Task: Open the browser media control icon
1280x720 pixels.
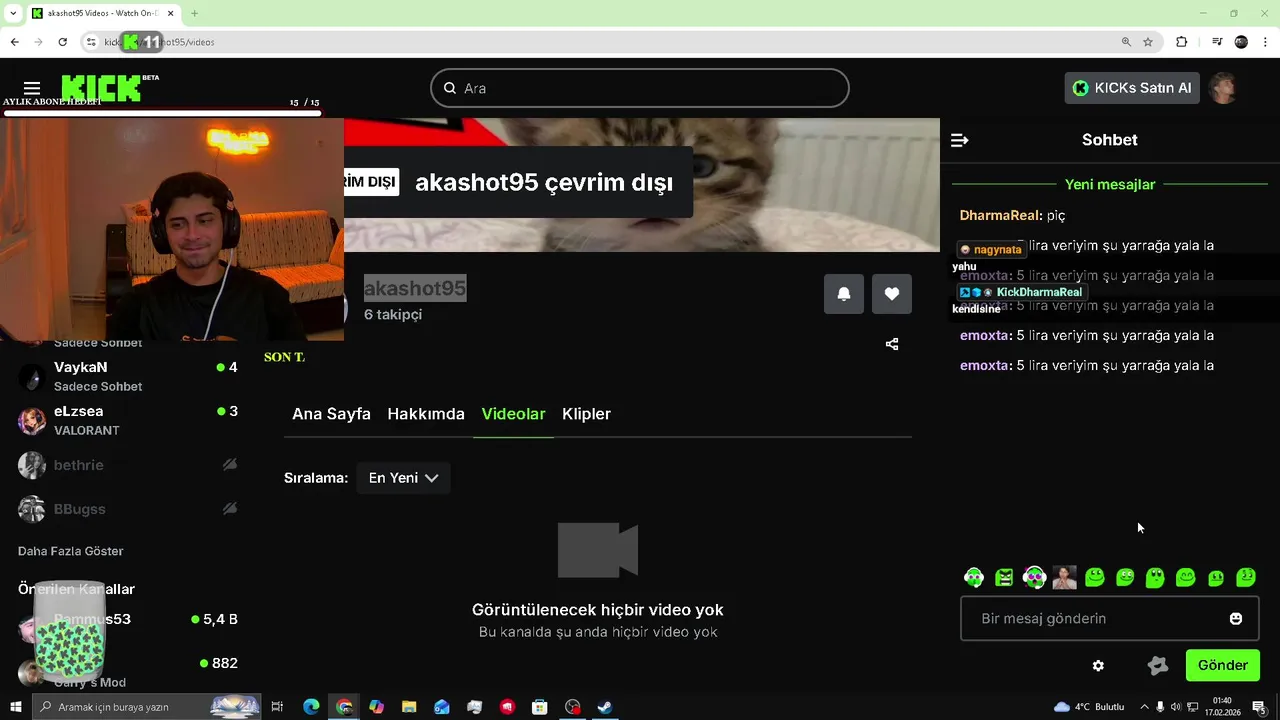Action: (1217, 42)
